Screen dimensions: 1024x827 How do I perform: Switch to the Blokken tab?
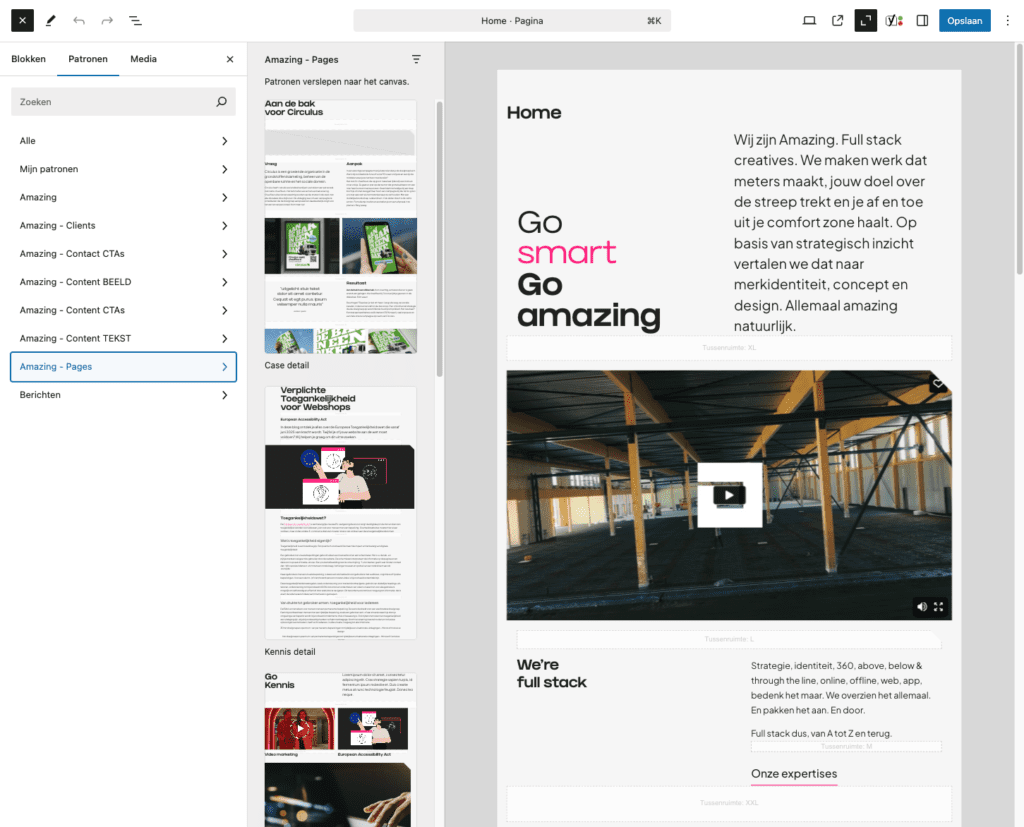point(29,59)
